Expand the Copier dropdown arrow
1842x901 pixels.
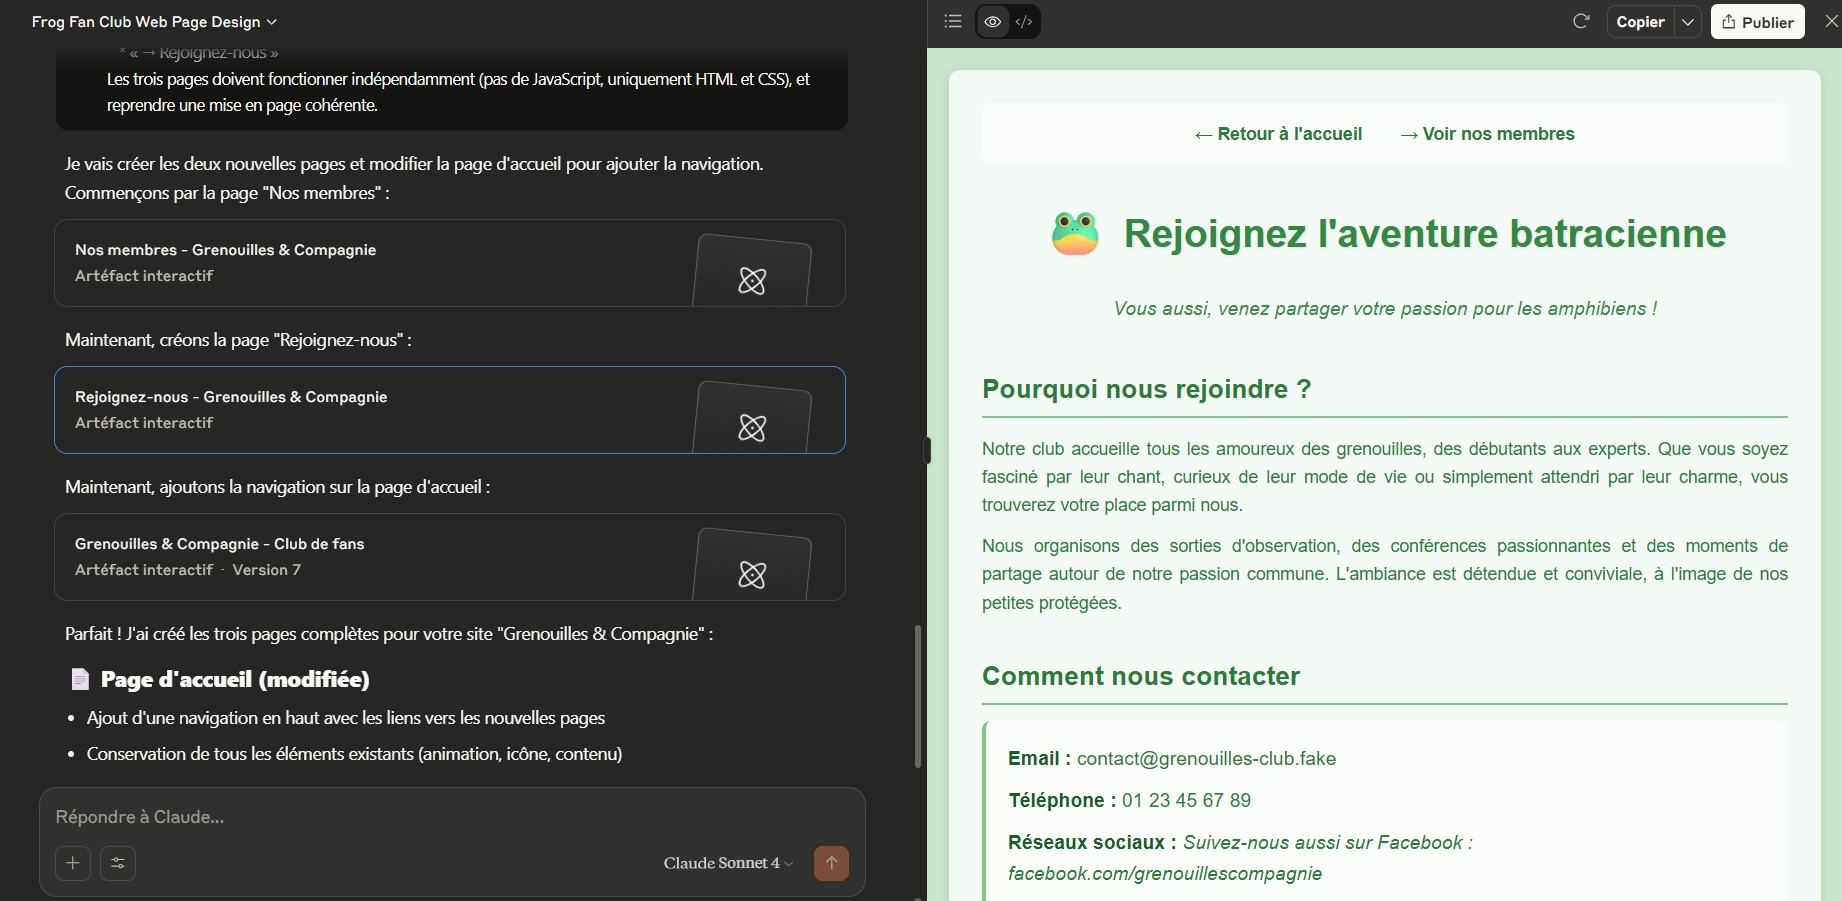[1688, 22]
